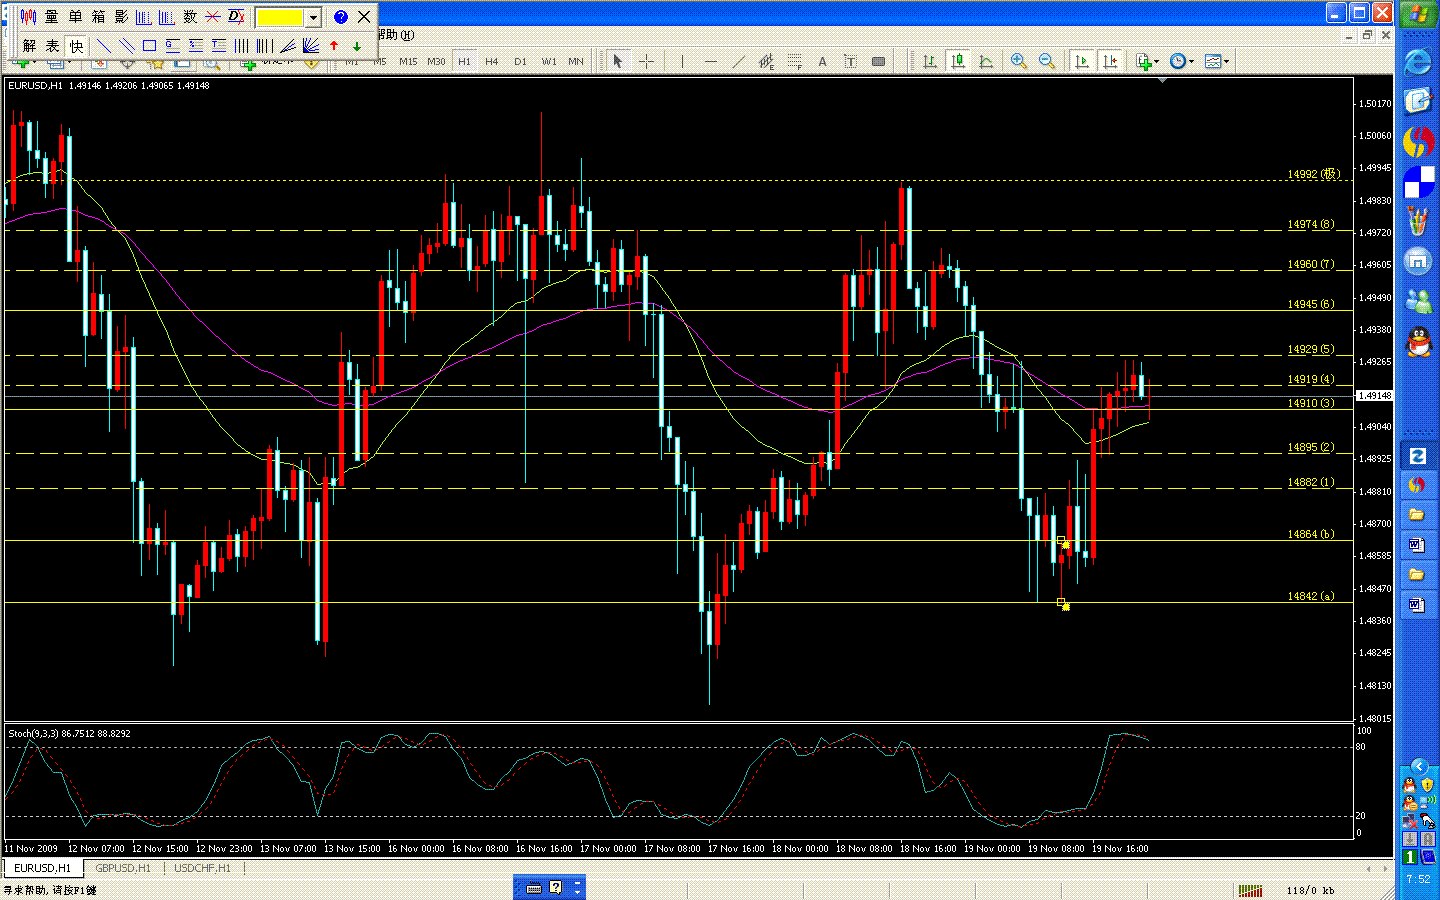Viewport: 1440px width, 900px height.
Task: Click the 数 button in the floating toolbar
Action: click(190, 17)
